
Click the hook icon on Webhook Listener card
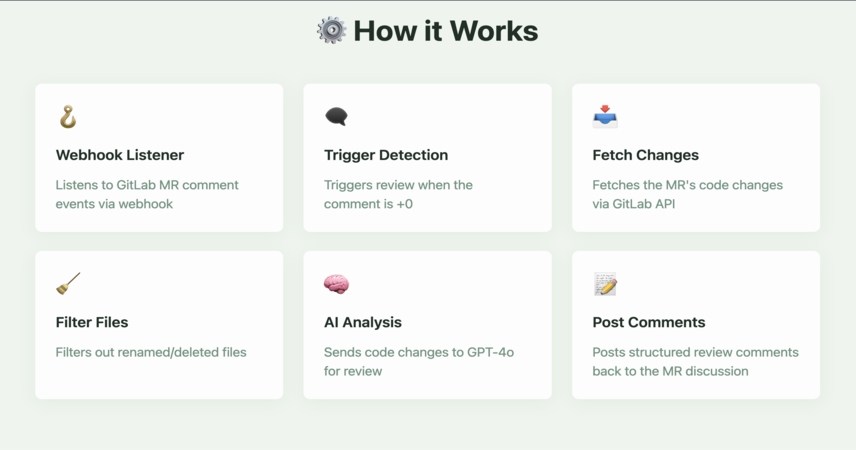[68, 117]
